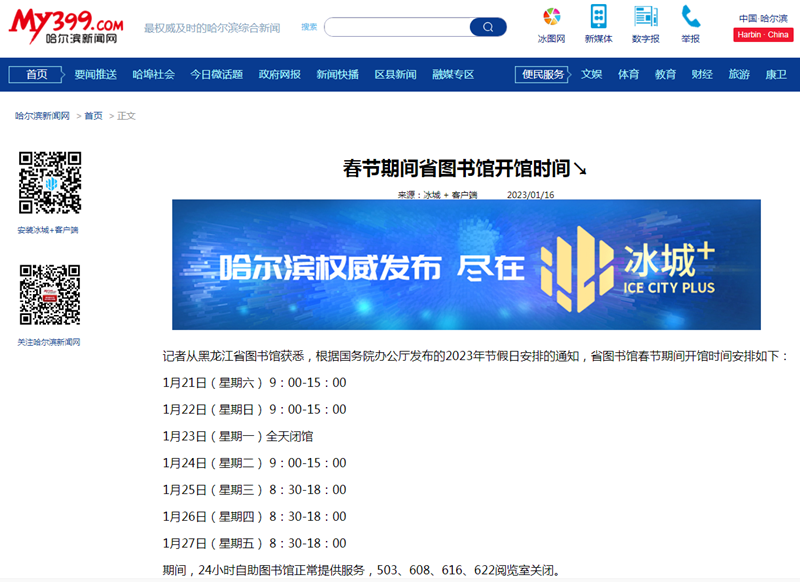Click the 首页 breadcrumb link
This screenshot has width=800, height=582.
(x=93, y=116)
